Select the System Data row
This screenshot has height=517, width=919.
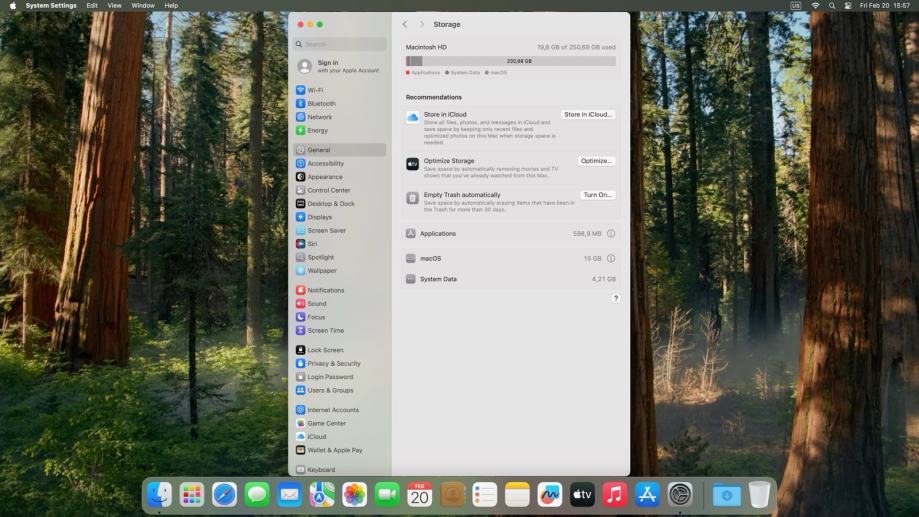510,280
